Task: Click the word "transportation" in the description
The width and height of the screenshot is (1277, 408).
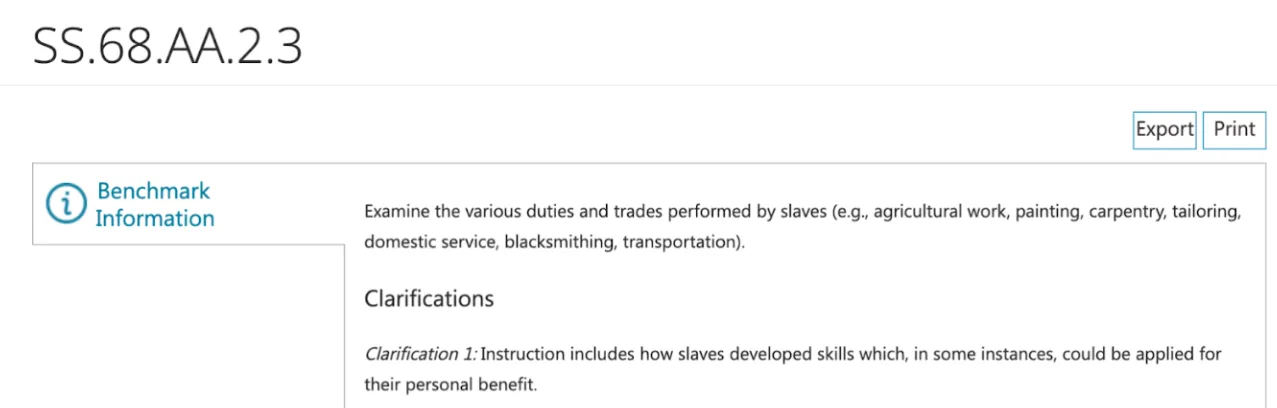Action: pos(679,242)
